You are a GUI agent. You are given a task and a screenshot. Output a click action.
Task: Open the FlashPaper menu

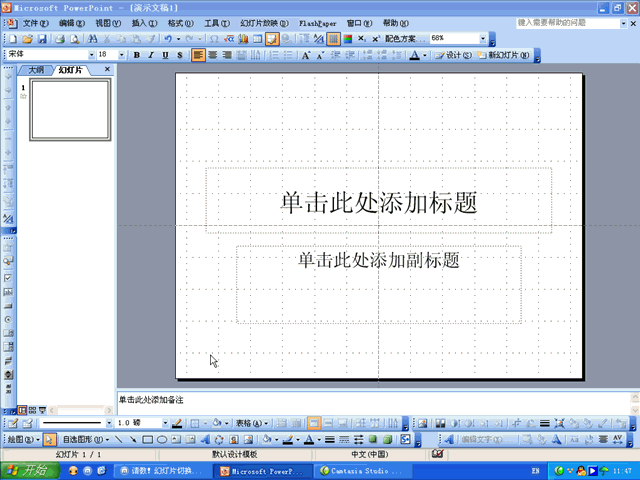coord(318,24)
